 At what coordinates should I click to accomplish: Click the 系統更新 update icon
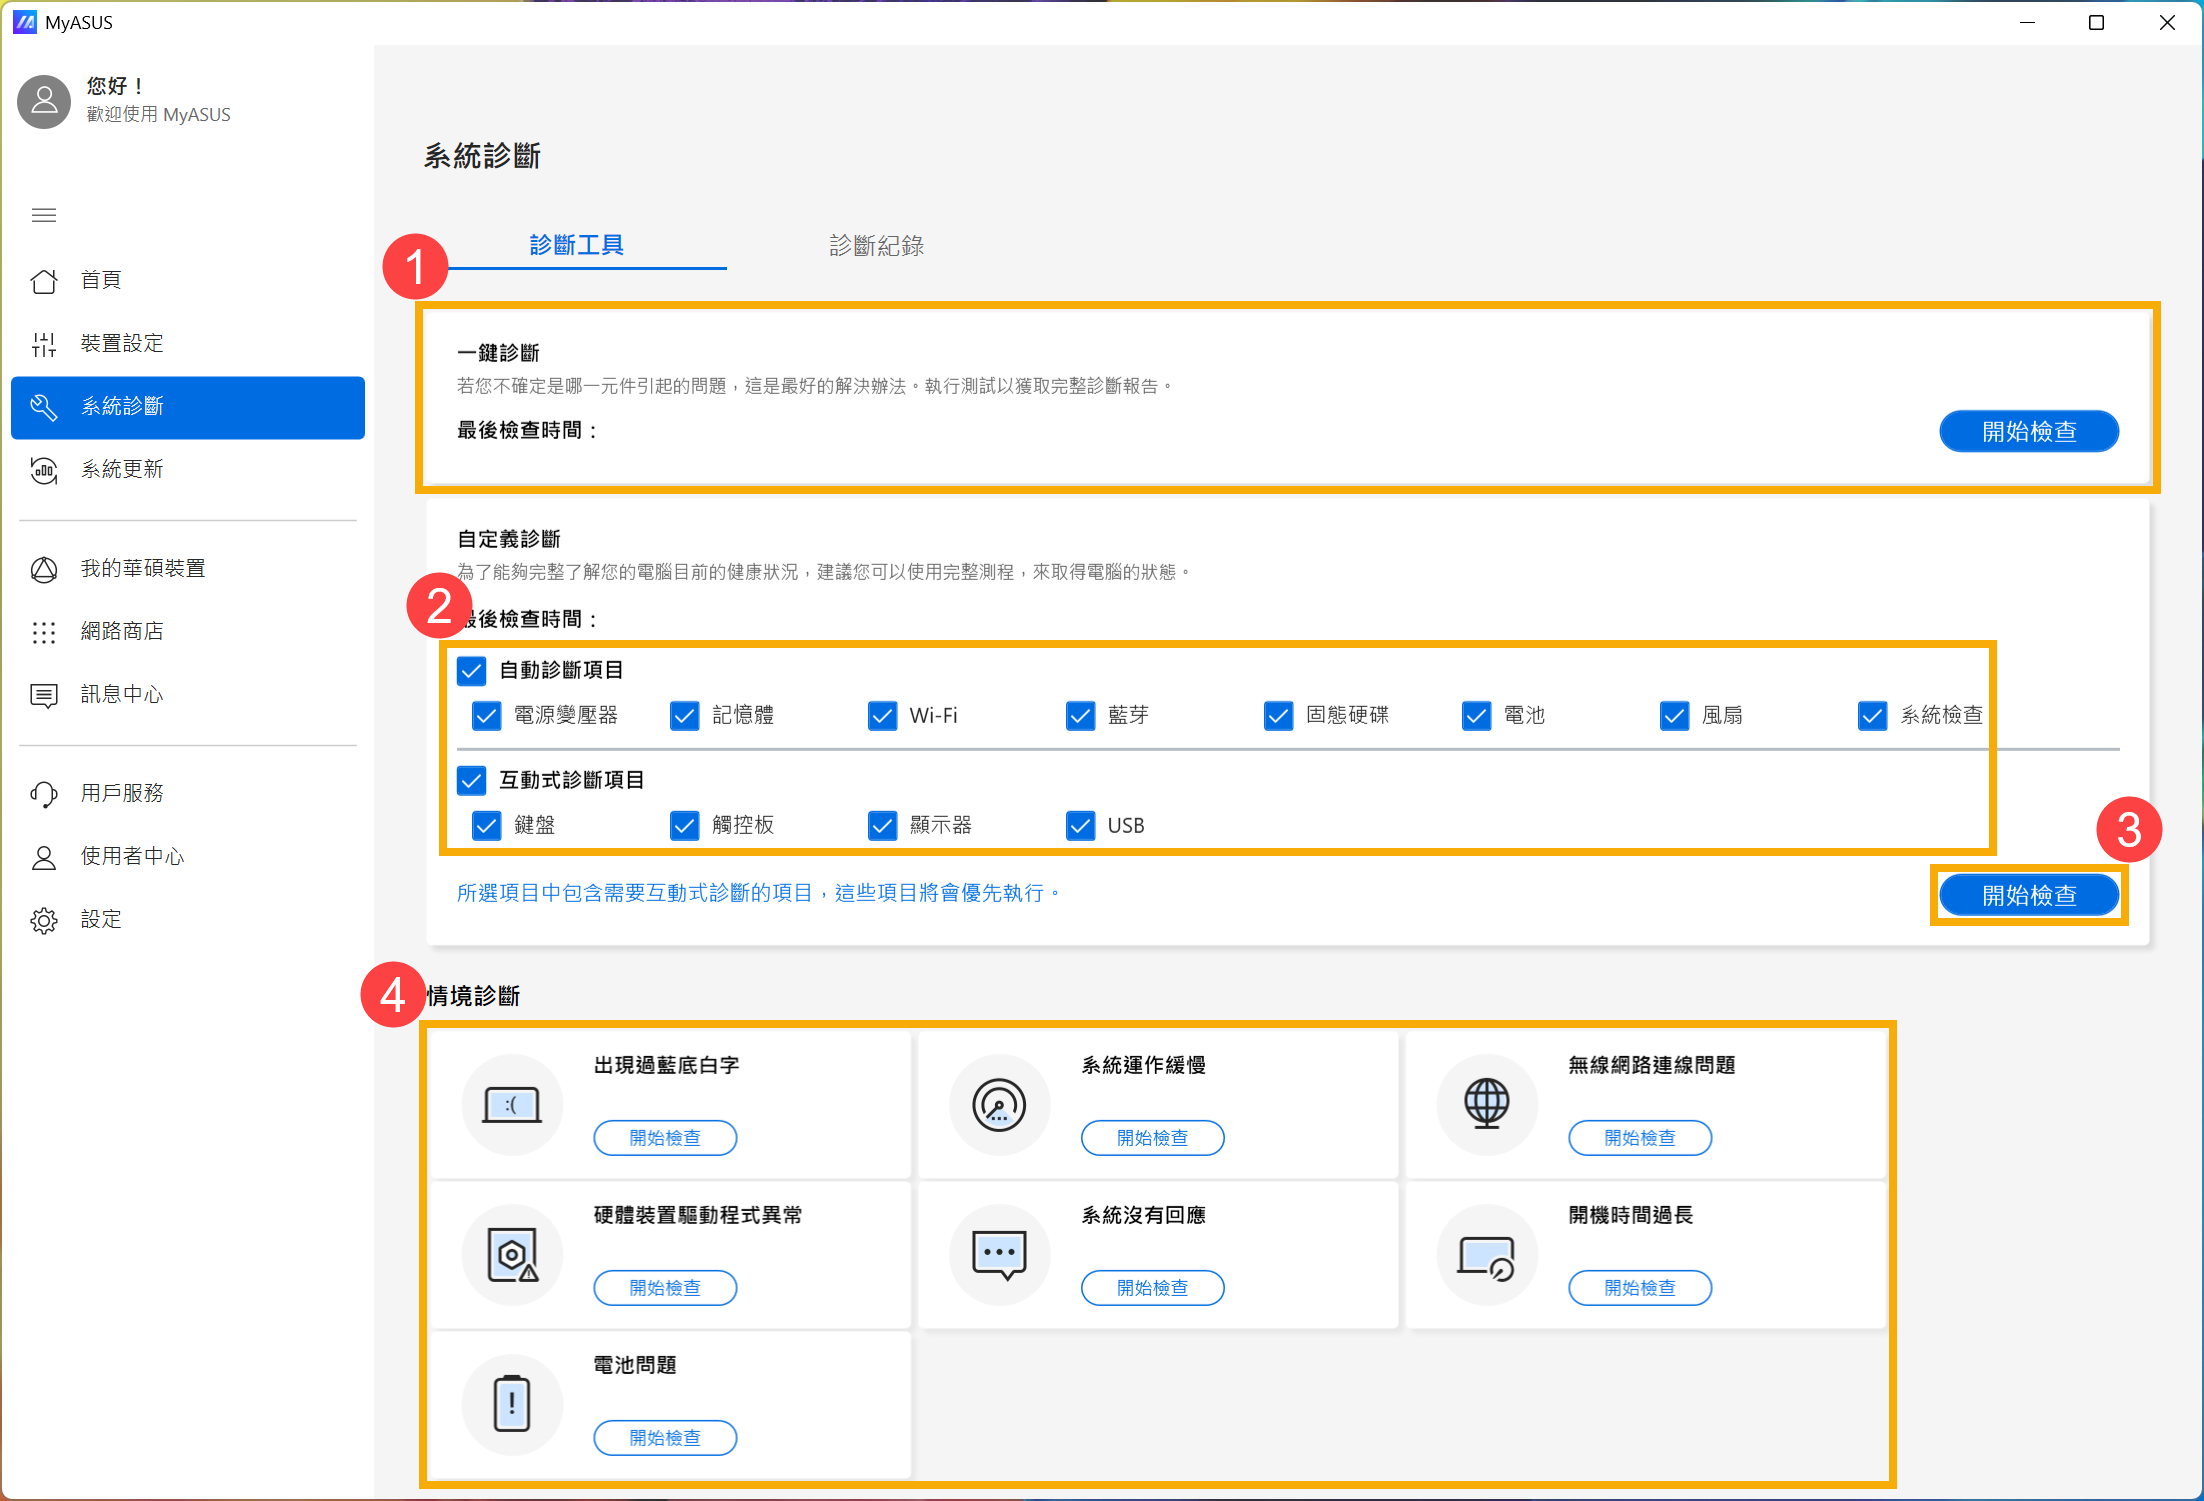[x=44, y=470]
